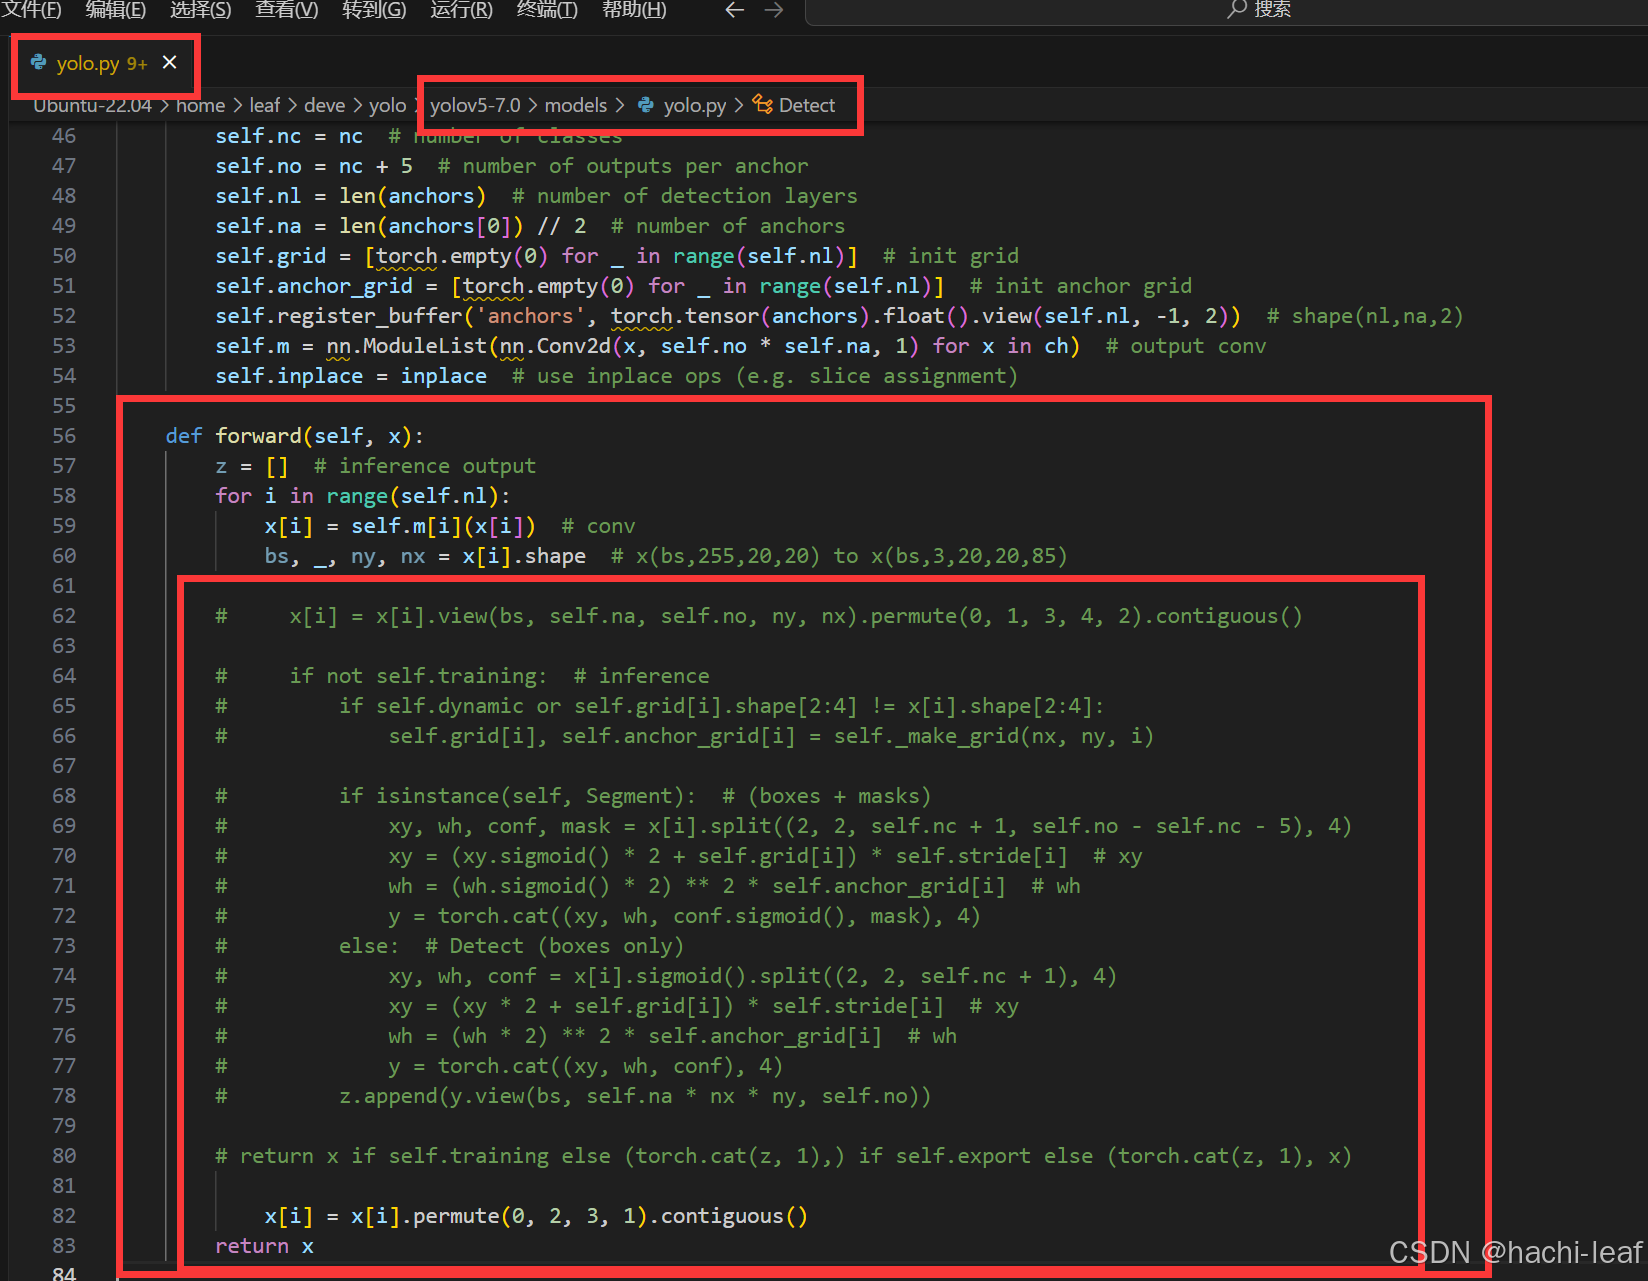The height and width of the screenshot is (1281, 1648).
Task: Open the 终端 menu
Action: click(x=546, y=11)
